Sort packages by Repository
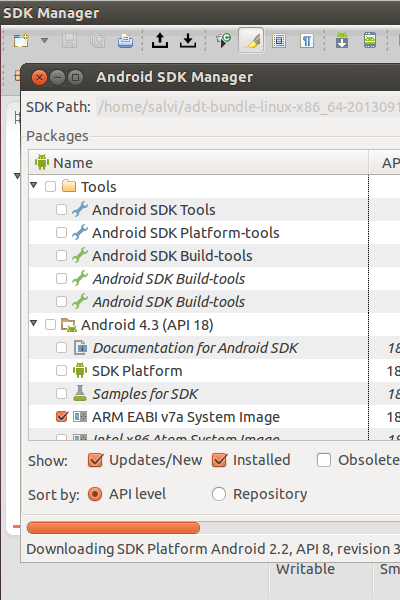400x600 pixels. point(219,494)
